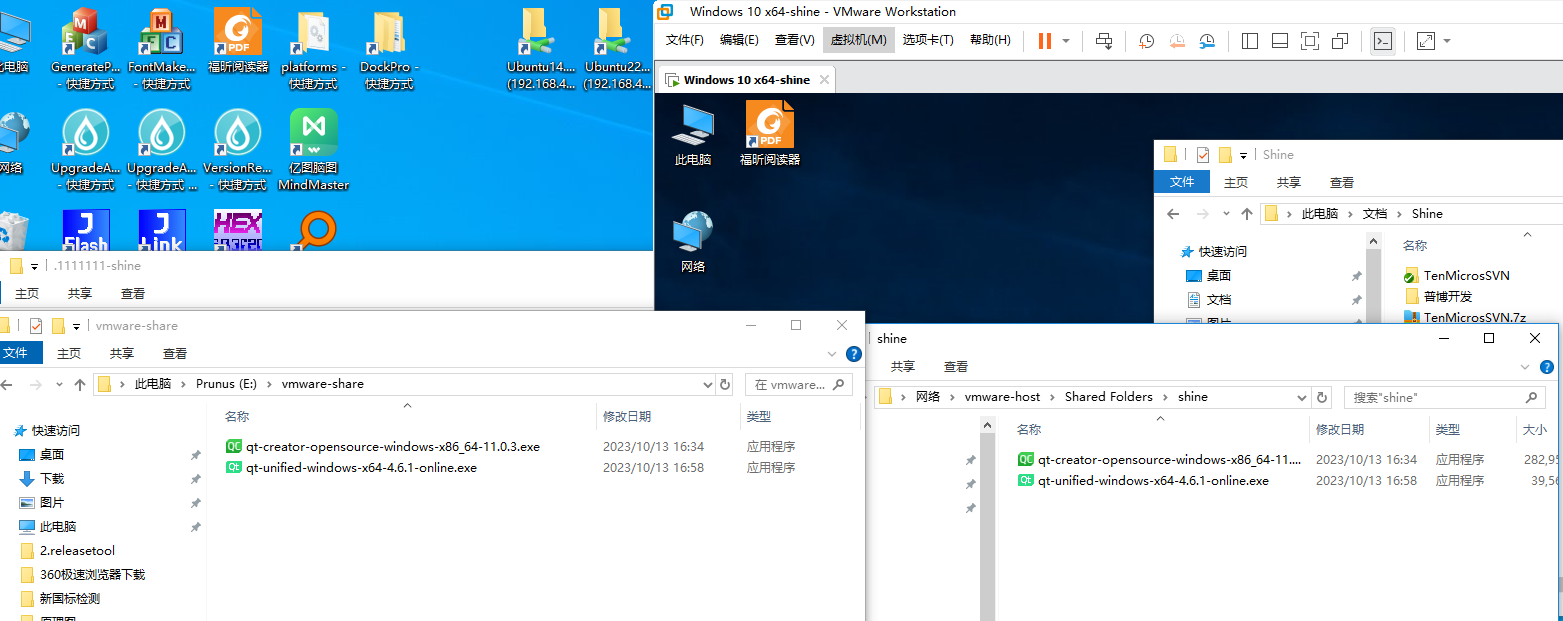Image resolution: width=1563 pixels, height=621 pixels.
Task: Click up-arrow navigation in vmware-share window
Action: [x=80, y=384]
